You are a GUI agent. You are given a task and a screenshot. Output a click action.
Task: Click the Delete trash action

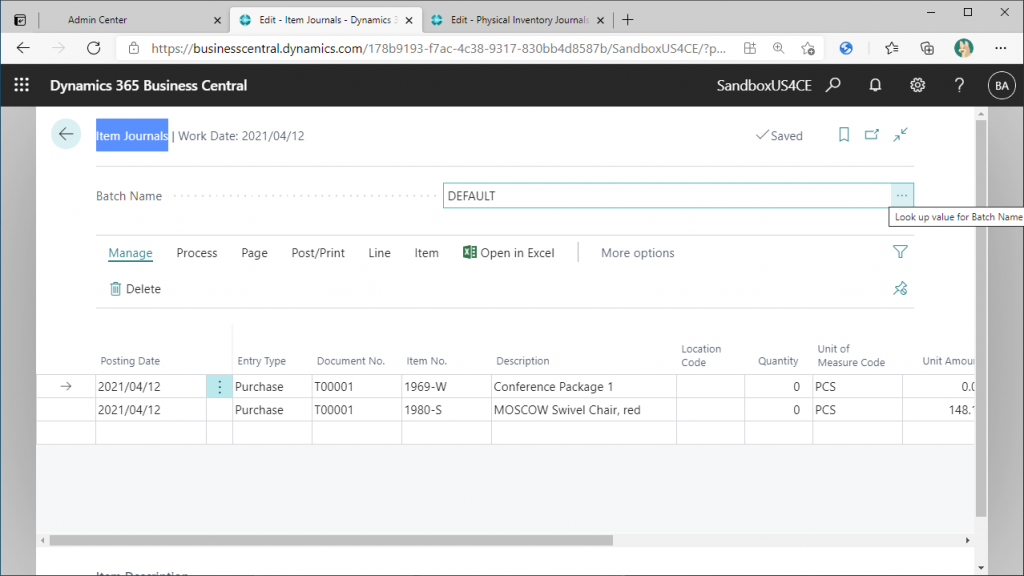pos(135,289)
